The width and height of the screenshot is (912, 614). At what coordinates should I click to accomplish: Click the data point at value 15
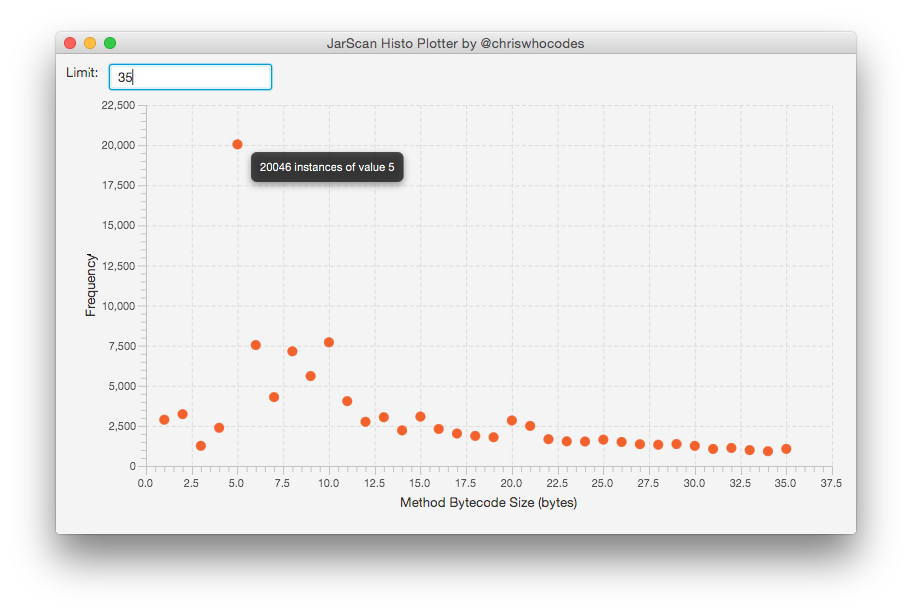click(x=420, y=416)
